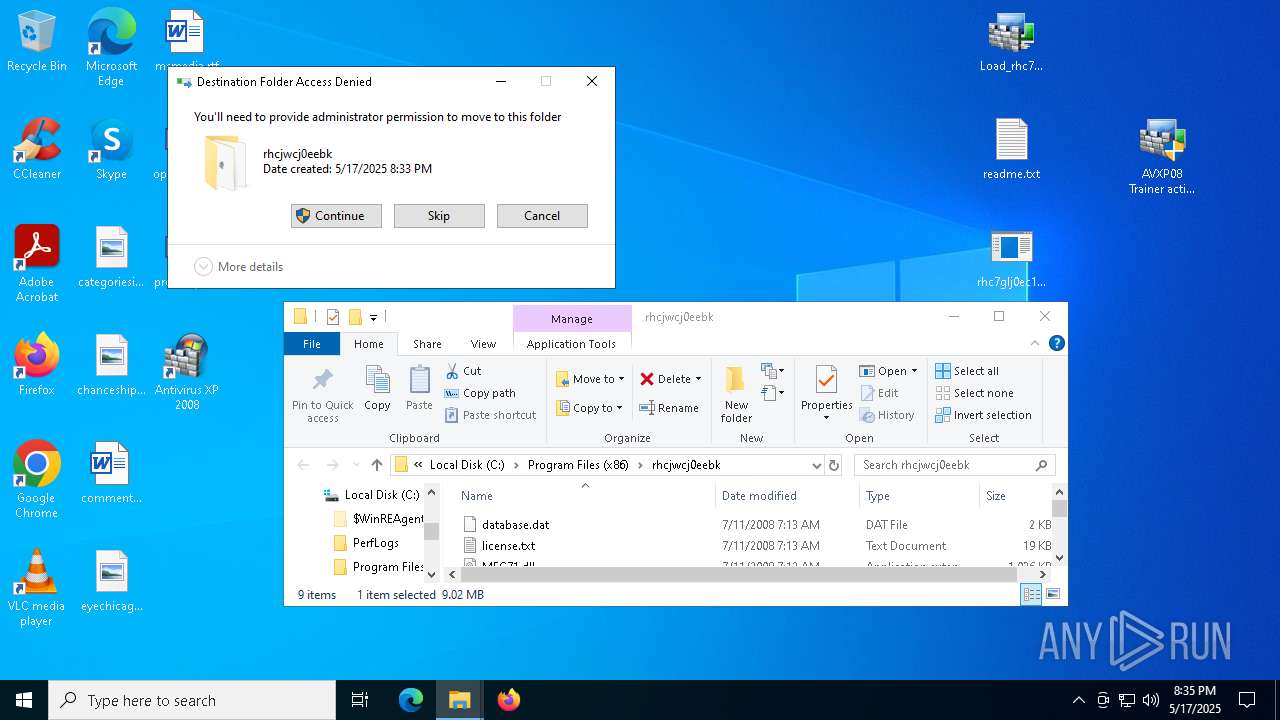1280x720 pixels.
Task: Click Copy path in Clipboard group
Action: click(x=480, y=393)
